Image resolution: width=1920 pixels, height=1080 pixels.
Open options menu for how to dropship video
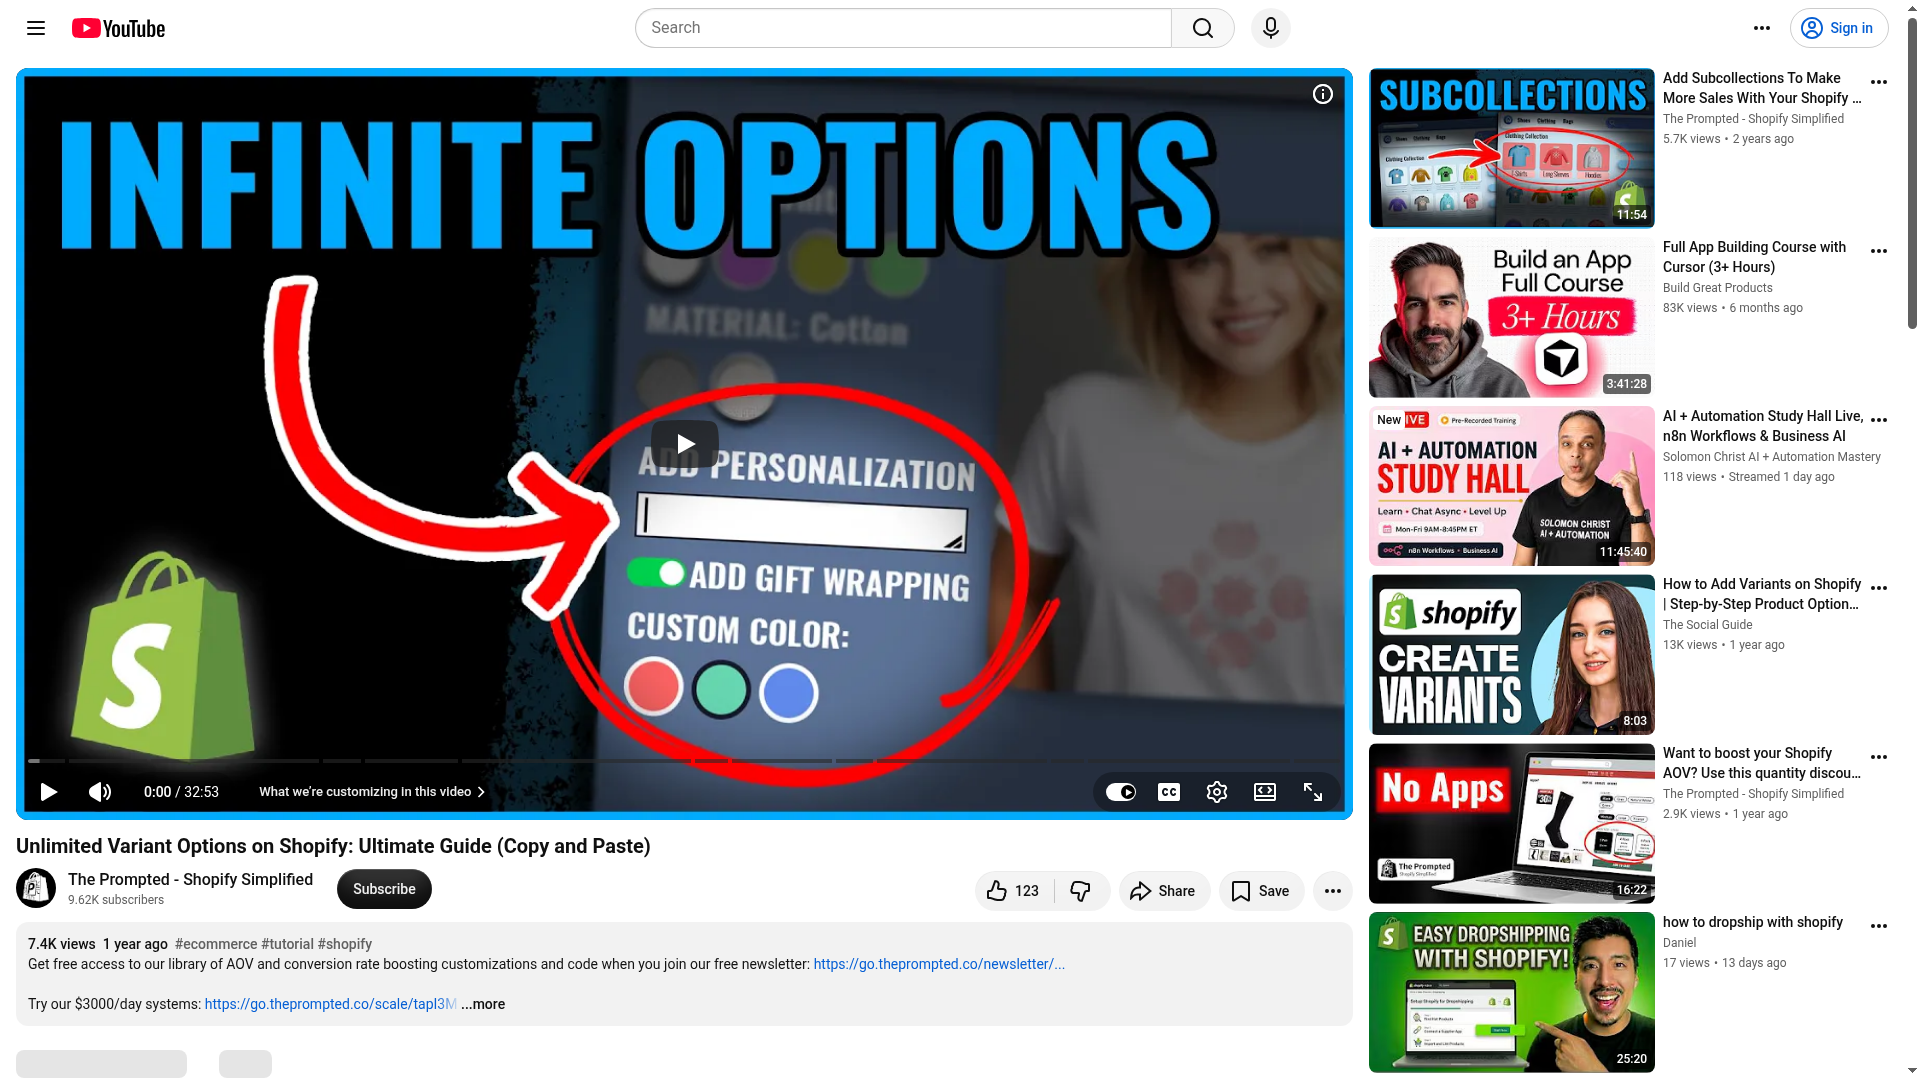point(1879,926)
